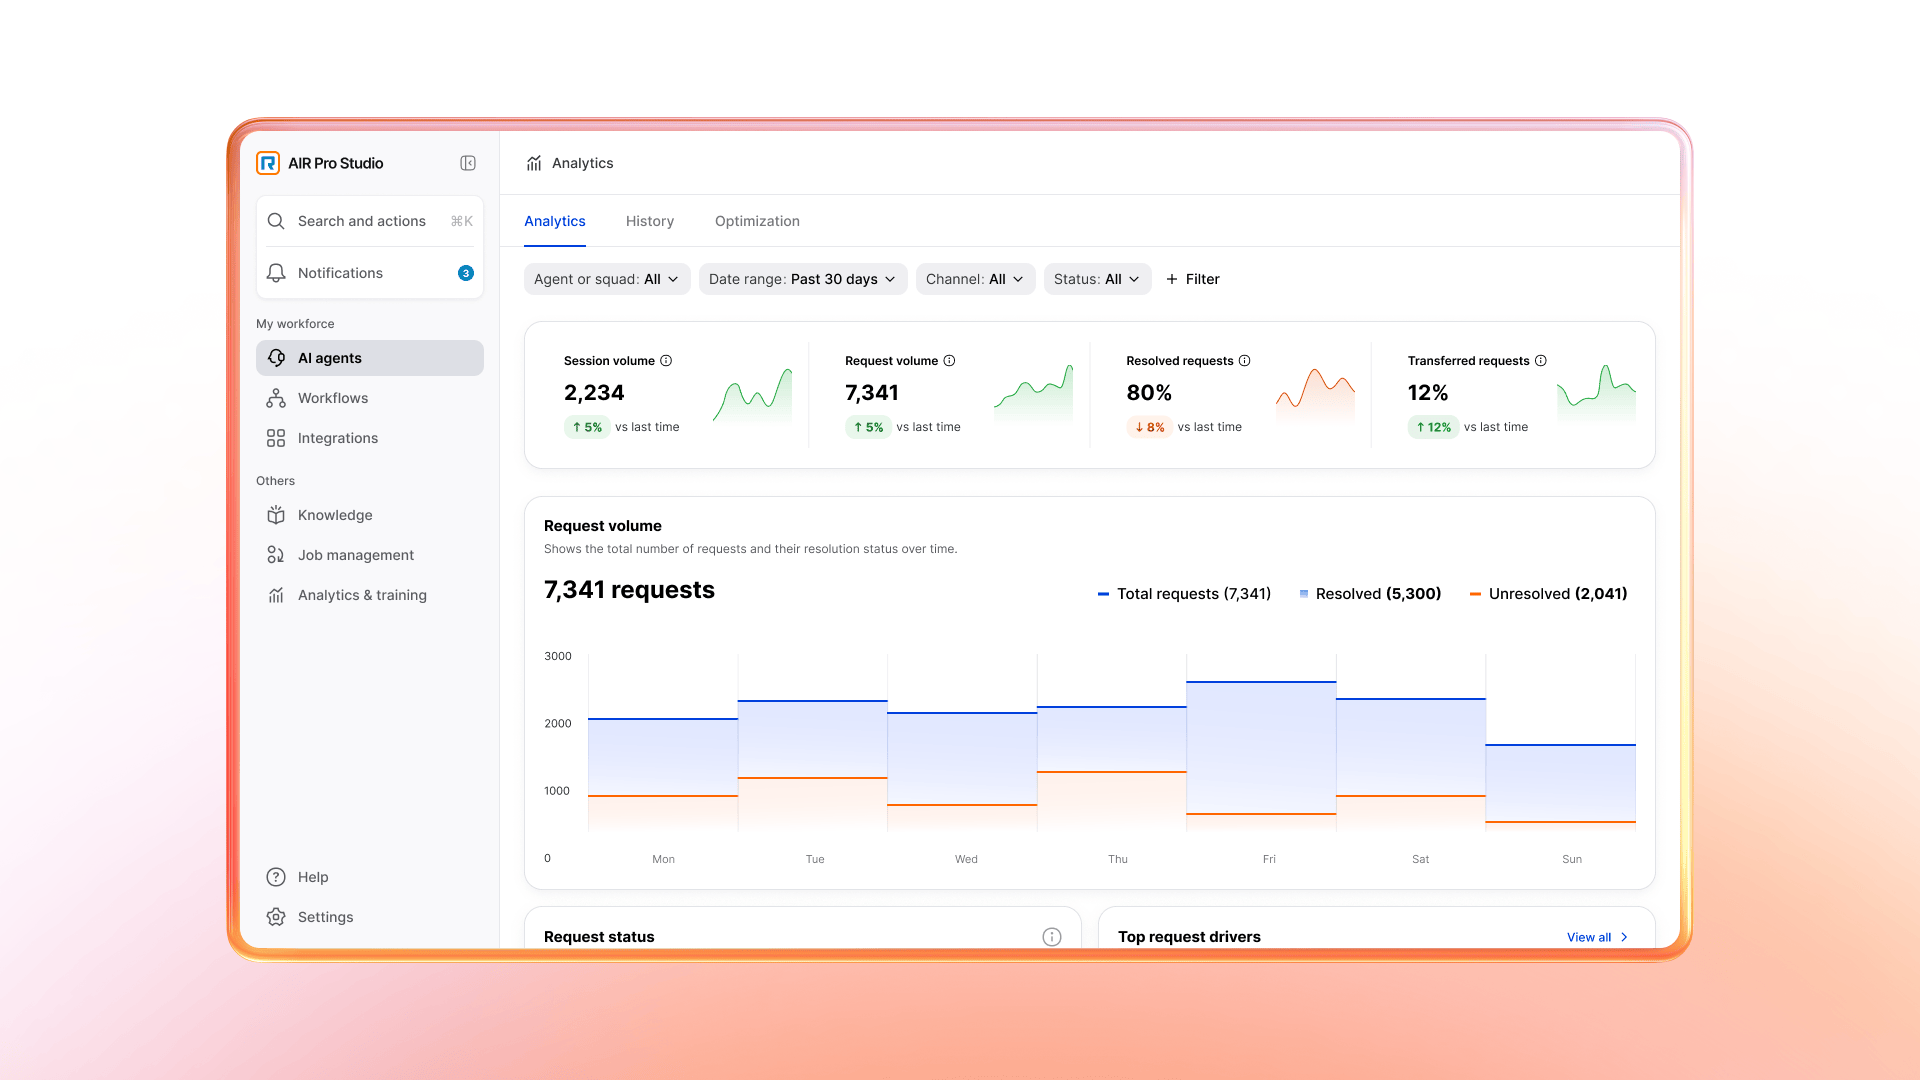1920x1080 pixels.
Task: Click View all under Top request drivers
Action: coord(1595,937)
